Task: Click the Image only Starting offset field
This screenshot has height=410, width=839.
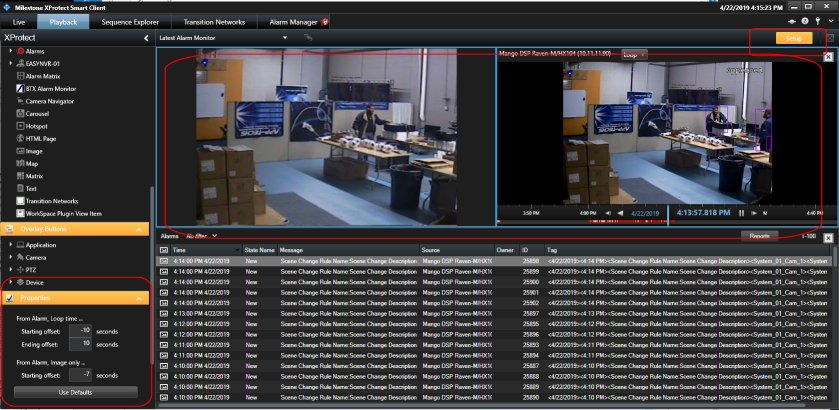Action: [x=81, y=375]
